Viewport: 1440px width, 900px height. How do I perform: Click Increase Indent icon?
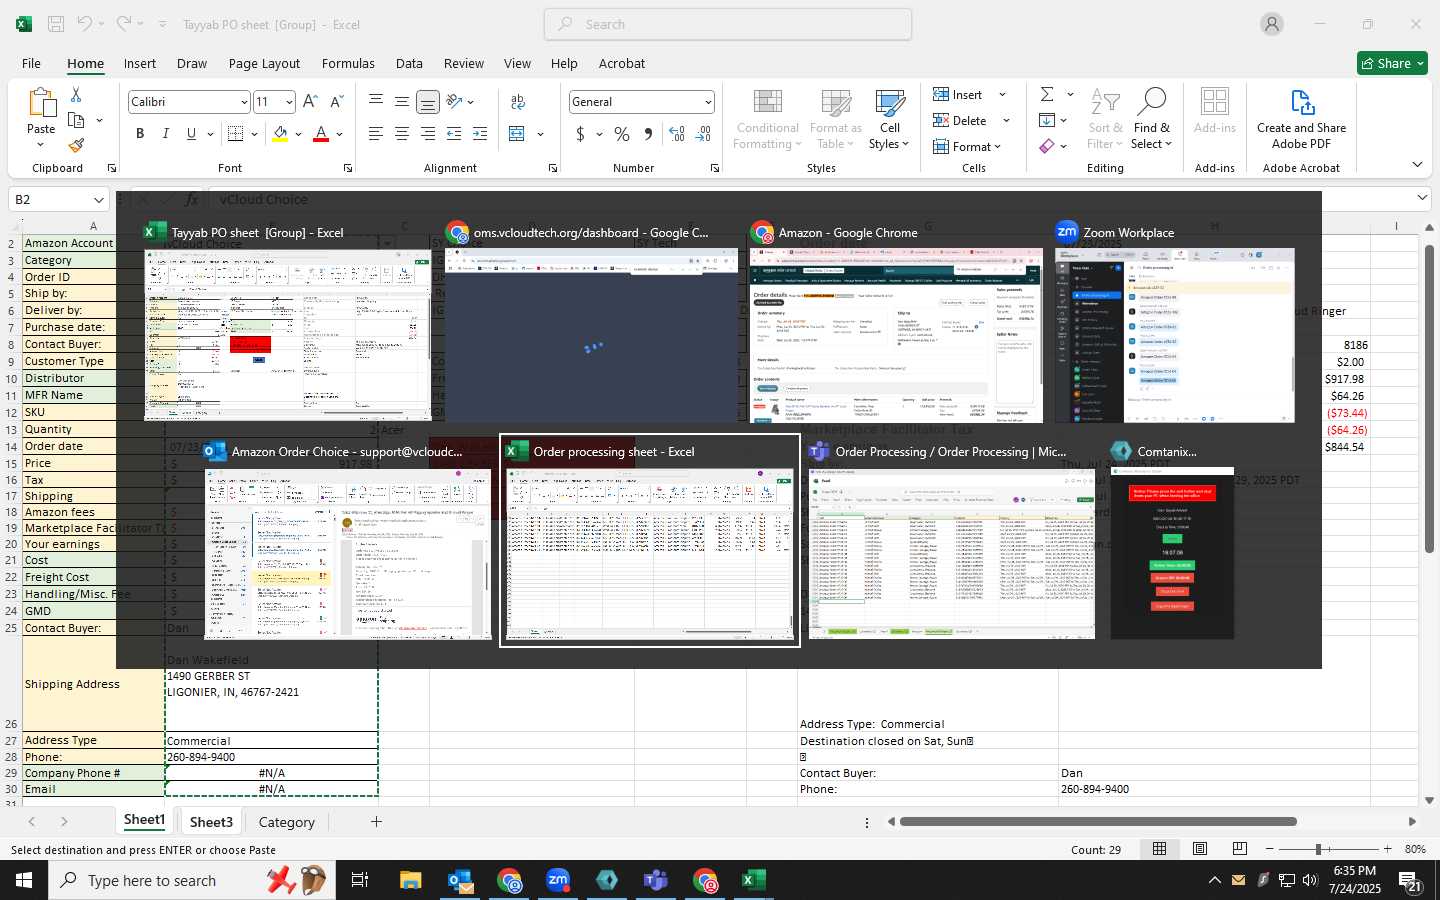(x=480, y=134)
